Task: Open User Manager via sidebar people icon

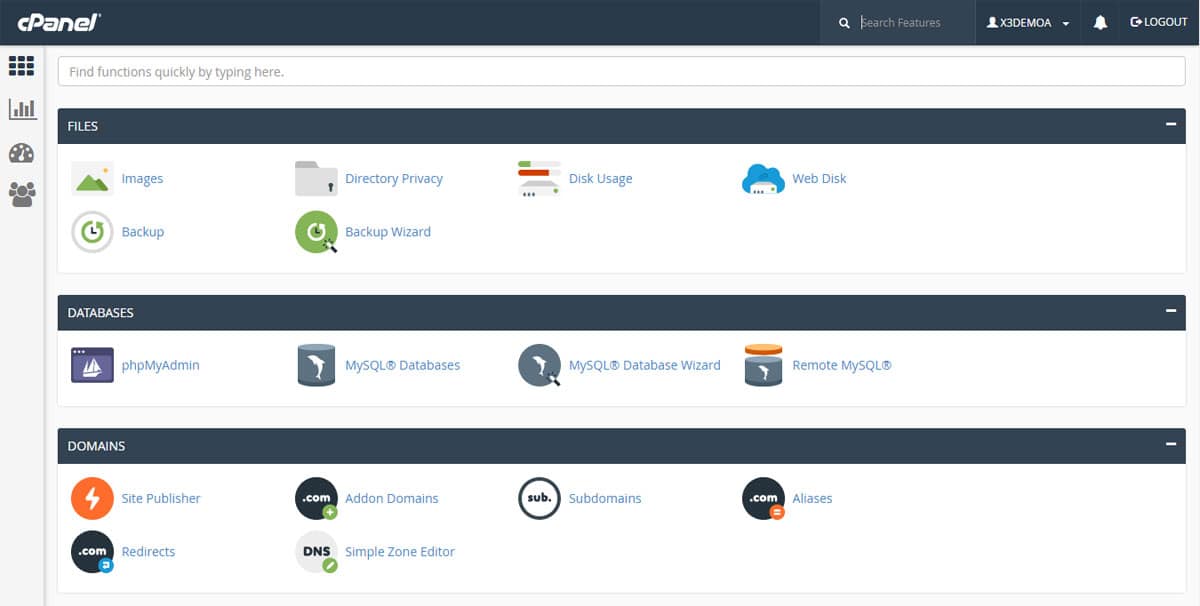Action: 21,194
